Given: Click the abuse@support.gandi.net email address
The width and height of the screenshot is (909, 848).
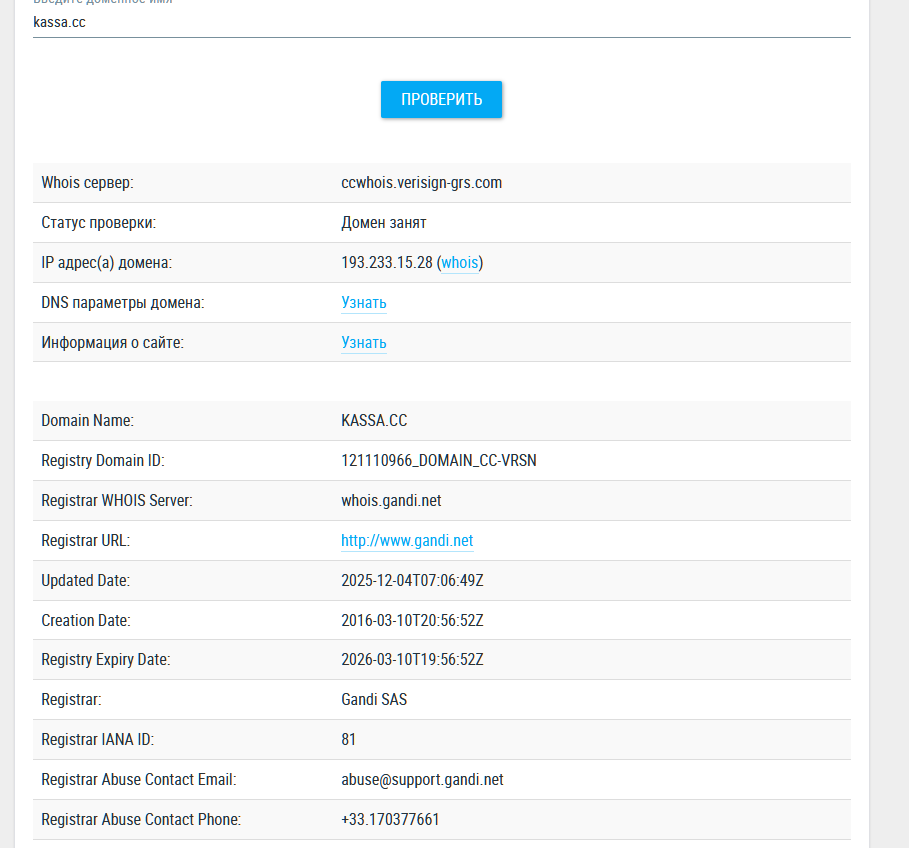Looking at the screenshot, I should pos(422,780).
